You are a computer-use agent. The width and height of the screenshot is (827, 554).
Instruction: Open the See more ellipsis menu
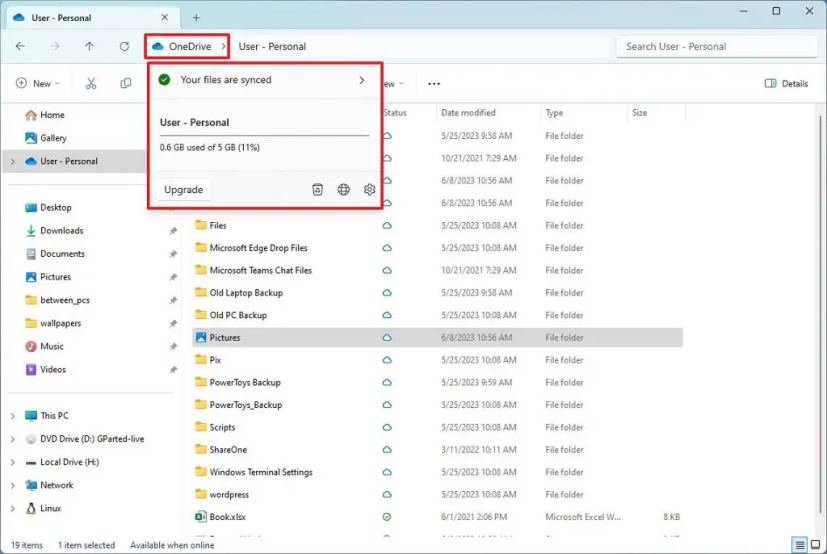point(434,83)
